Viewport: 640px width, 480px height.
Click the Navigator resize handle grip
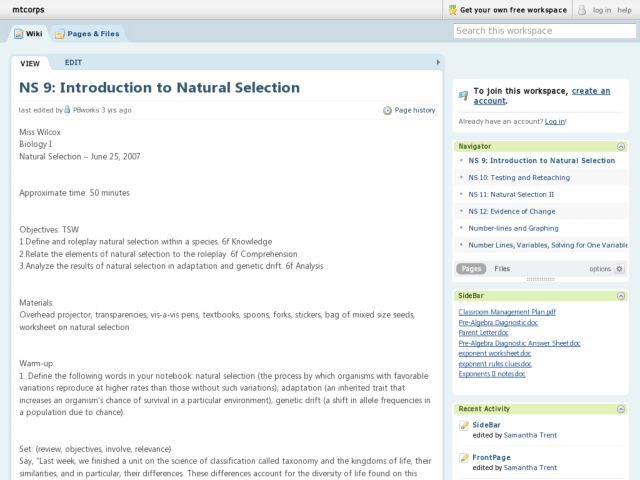[540, 280]
